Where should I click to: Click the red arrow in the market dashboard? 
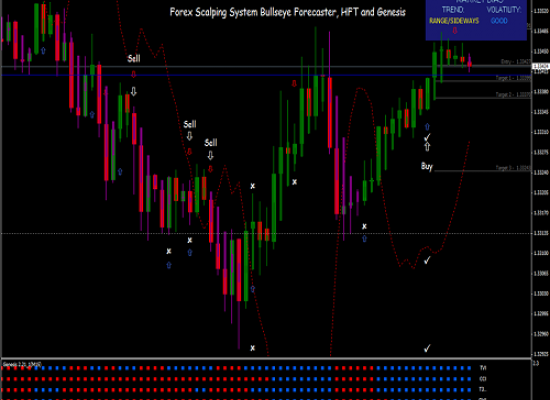[x=455, y=31]
